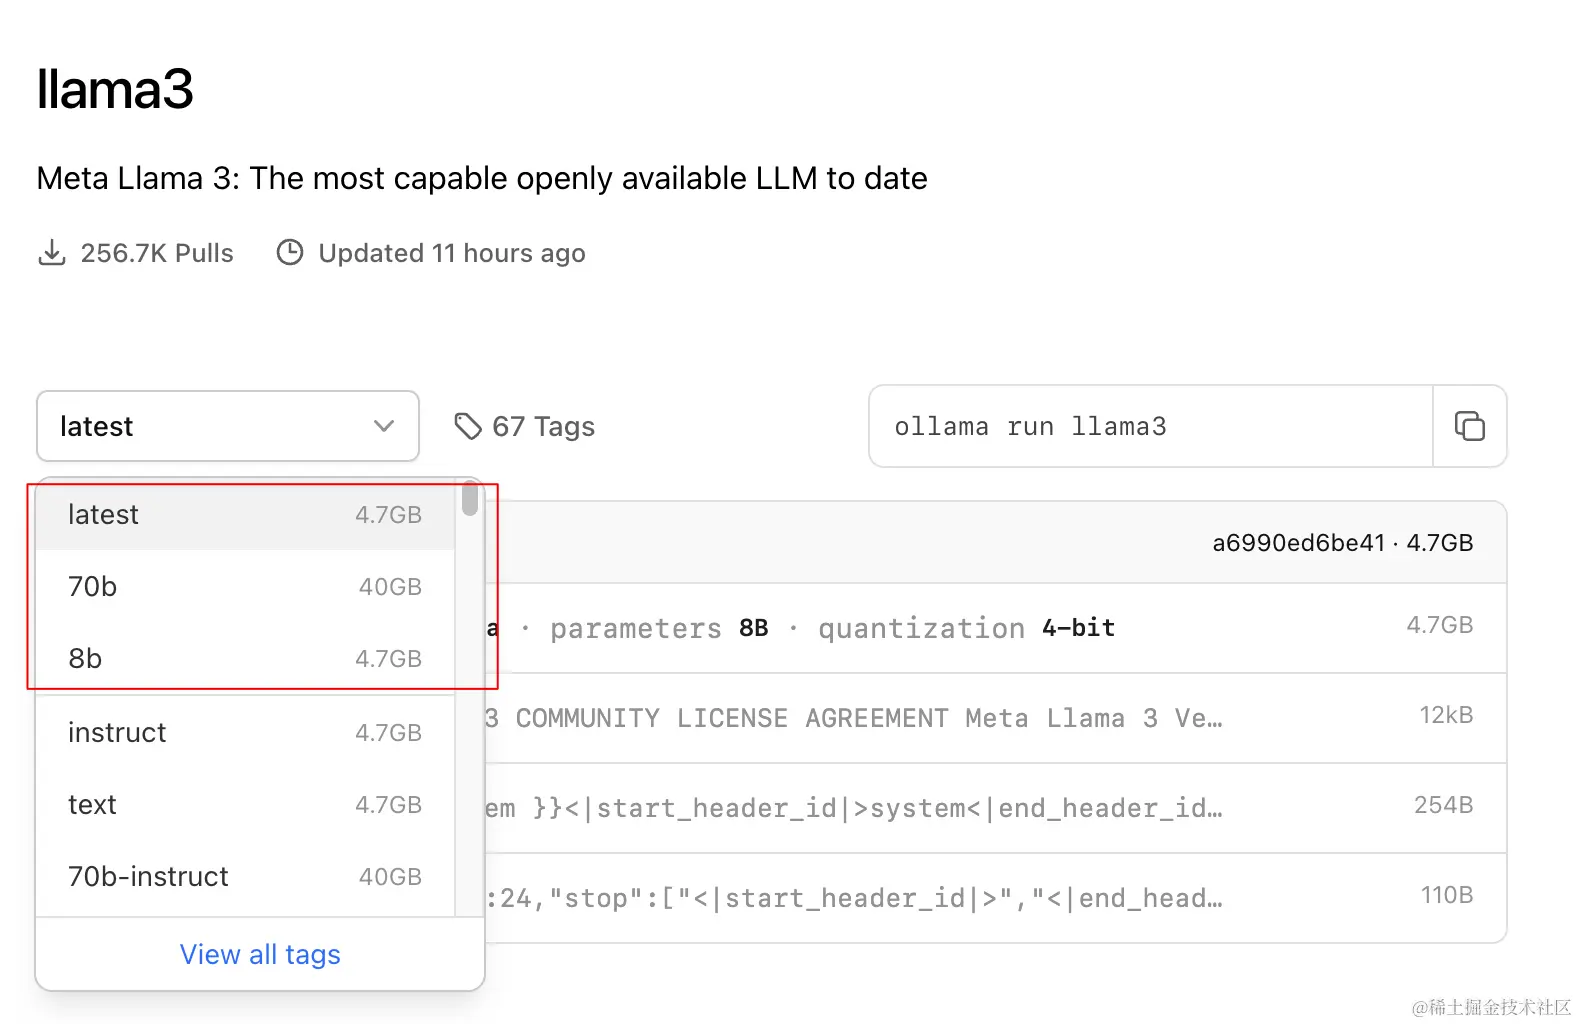Select the latest 4.7GB tag option
Viewport: 1578px width, 1024px height.
coord(245,514)
